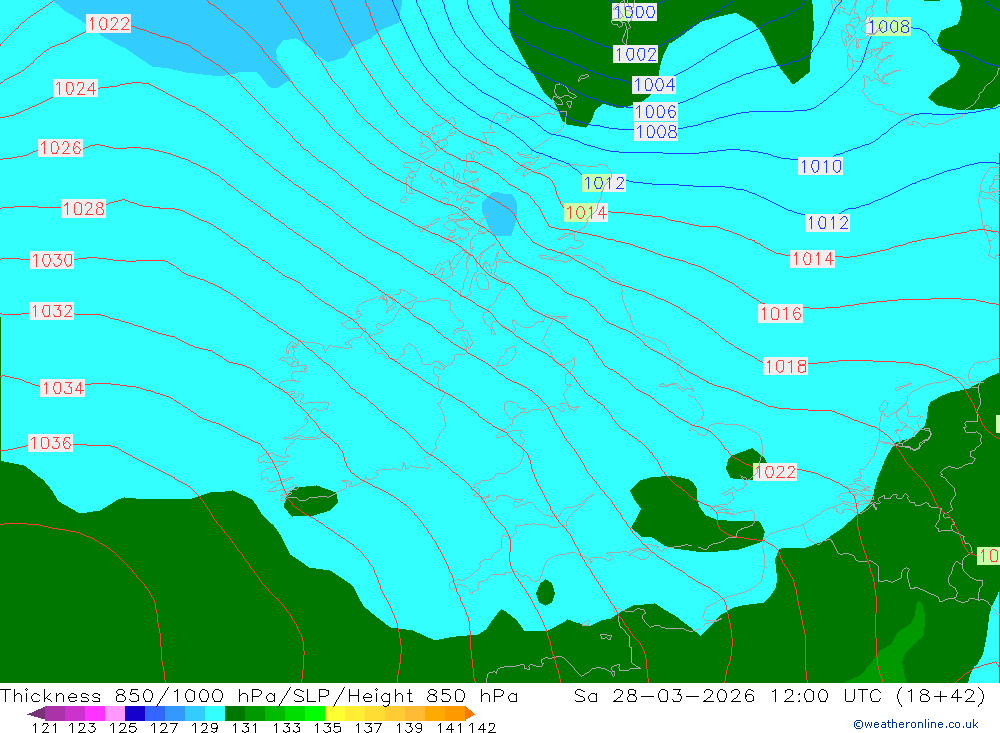The image size is (1000, 733).
Task: Pick the bright magenta legend swatch
Action: (95, 713)
